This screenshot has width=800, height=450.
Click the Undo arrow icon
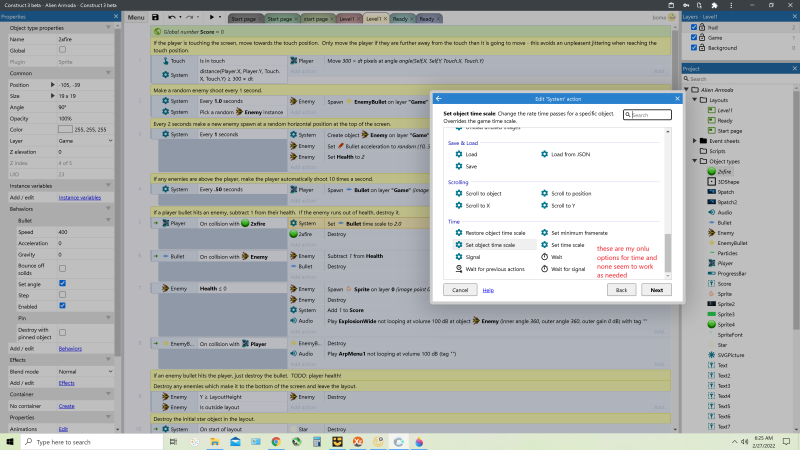[x=172, y=17]
